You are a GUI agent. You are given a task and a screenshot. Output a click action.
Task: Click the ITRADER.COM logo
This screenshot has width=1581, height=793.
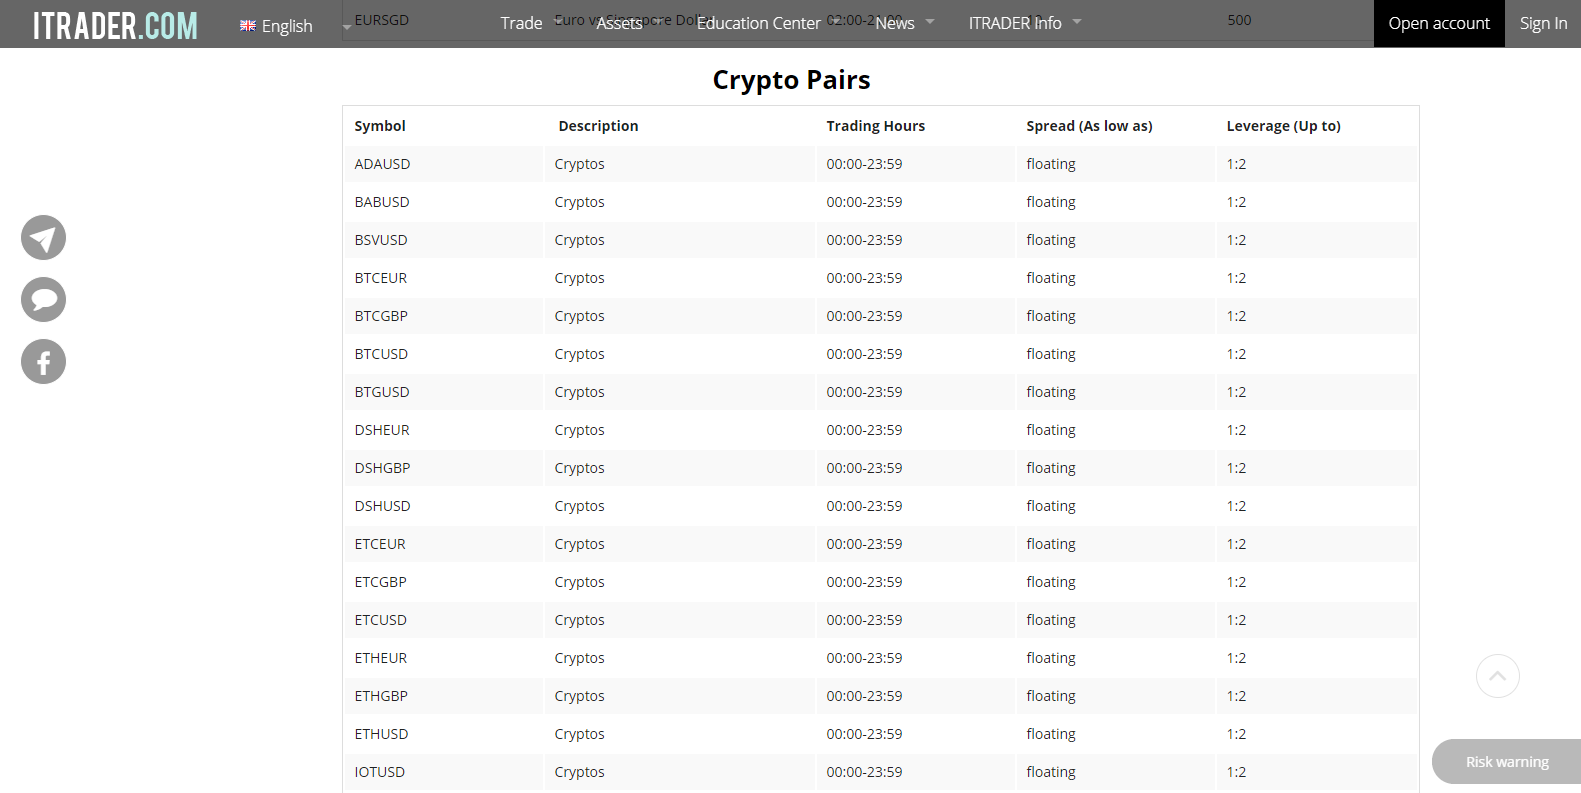115,25
